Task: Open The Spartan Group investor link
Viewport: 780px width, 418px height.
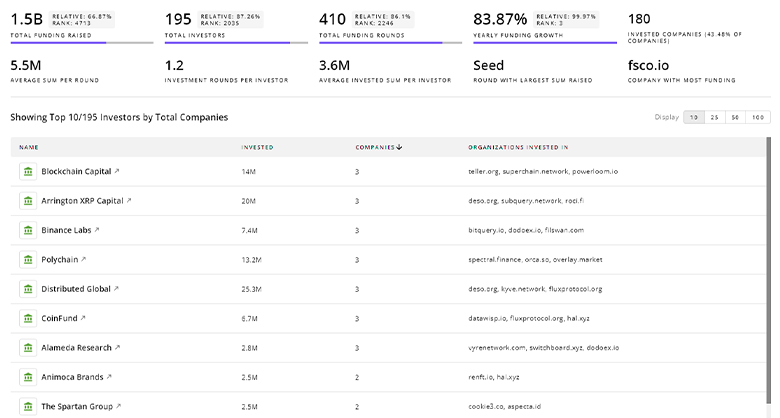Action: (x=77, y=406)
